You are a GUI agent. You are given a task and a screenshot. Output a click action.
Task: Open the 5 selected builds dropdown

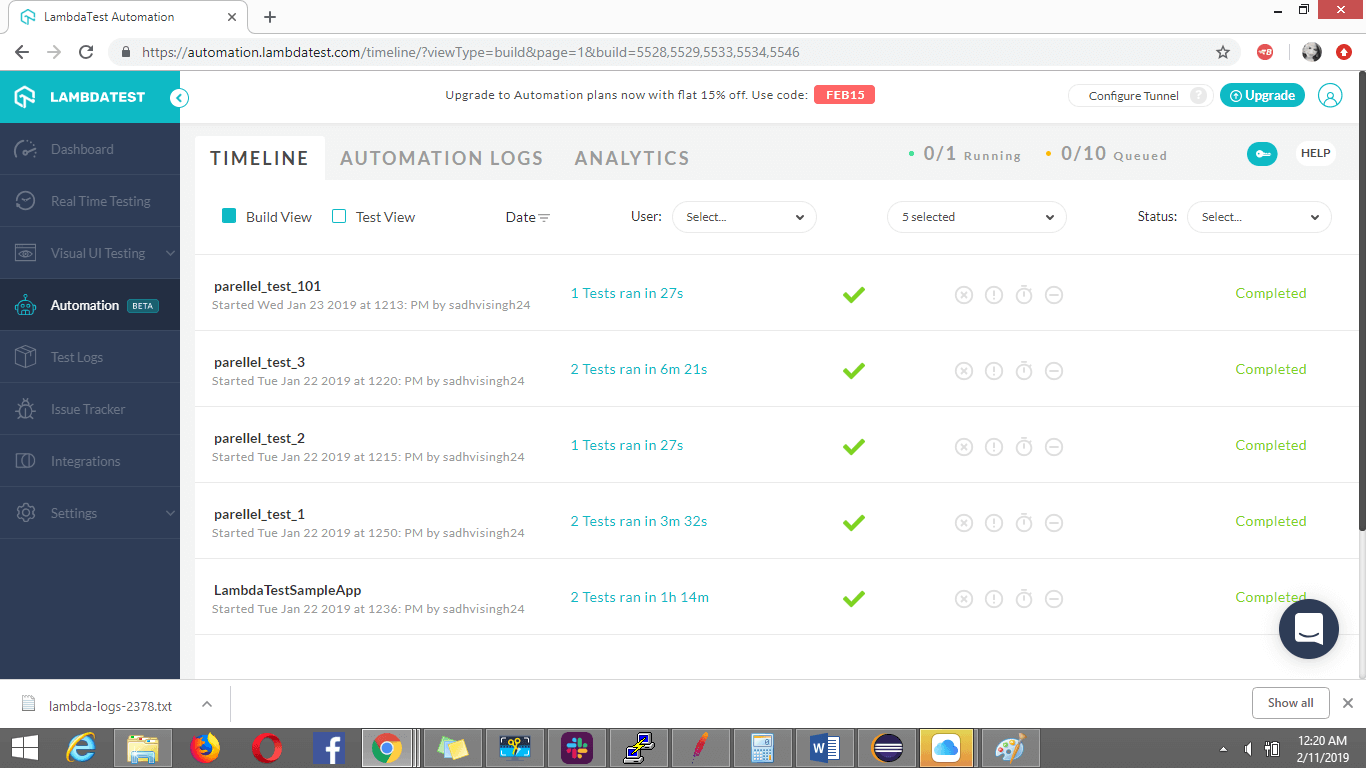tap(976, 217)
